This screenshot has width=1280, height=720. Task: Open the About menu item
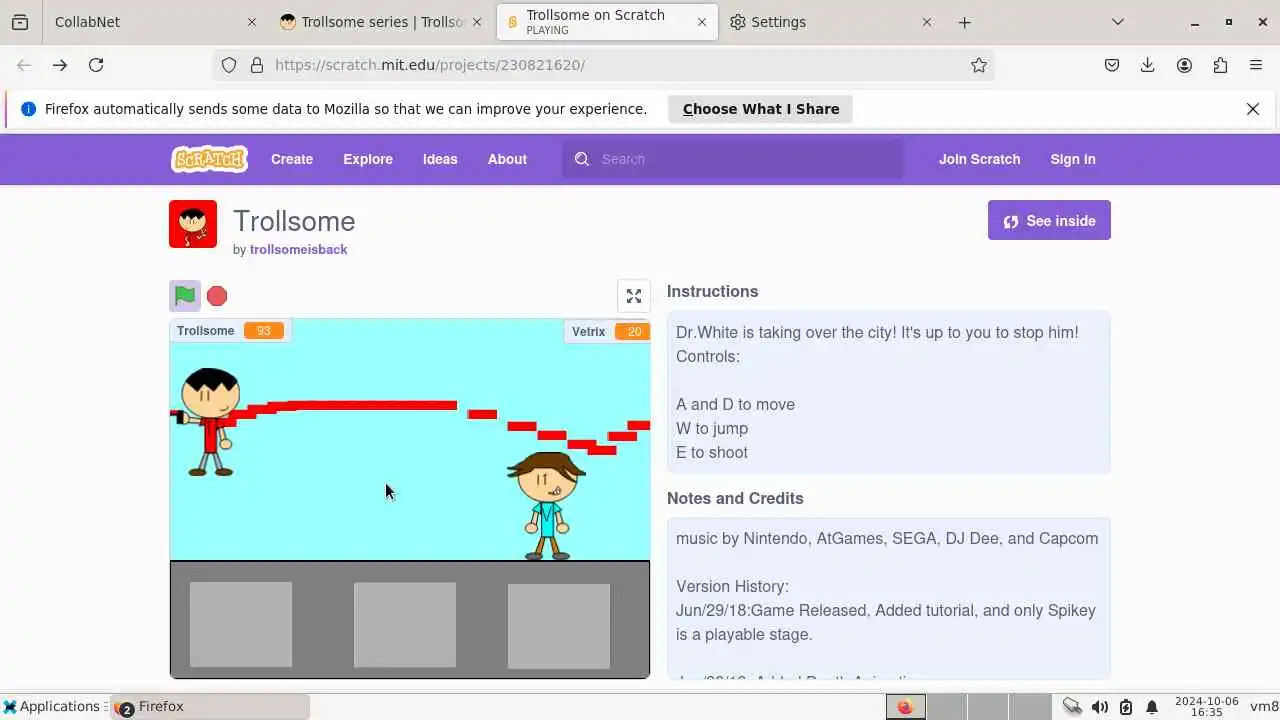(x=507, y=159)
